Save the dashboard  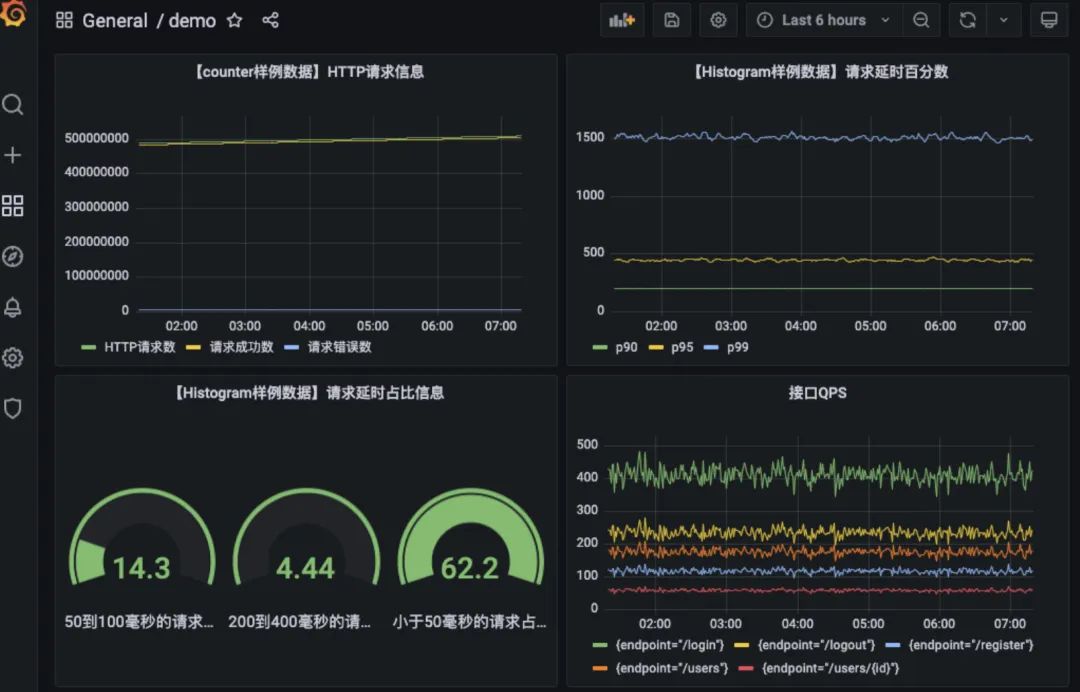coord(672,20)
